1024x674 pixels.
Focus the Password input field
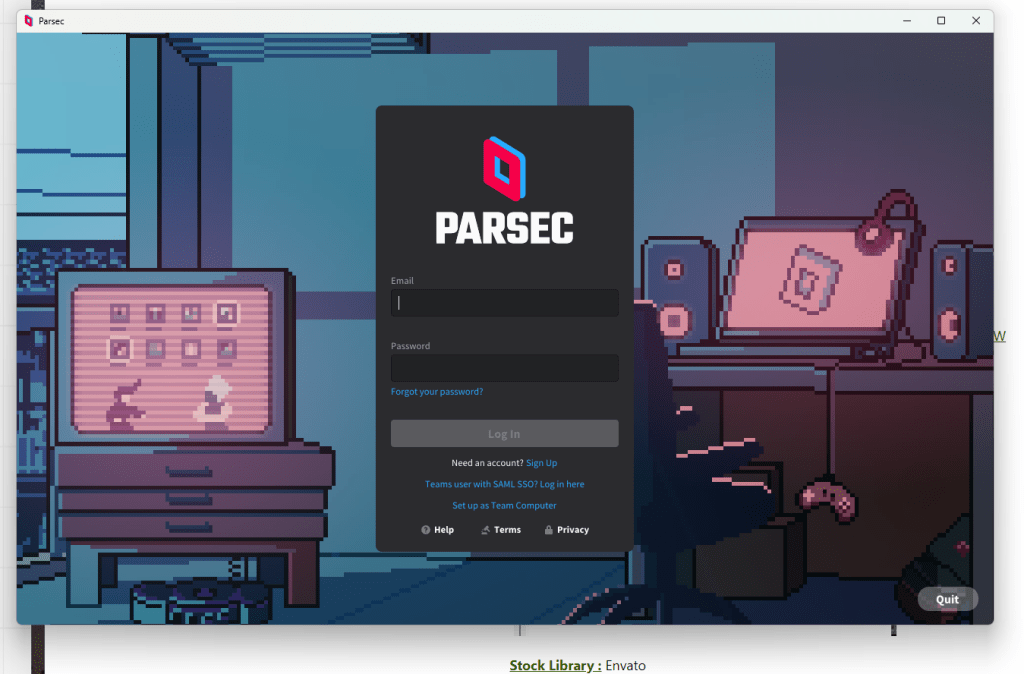pos(504,368)
